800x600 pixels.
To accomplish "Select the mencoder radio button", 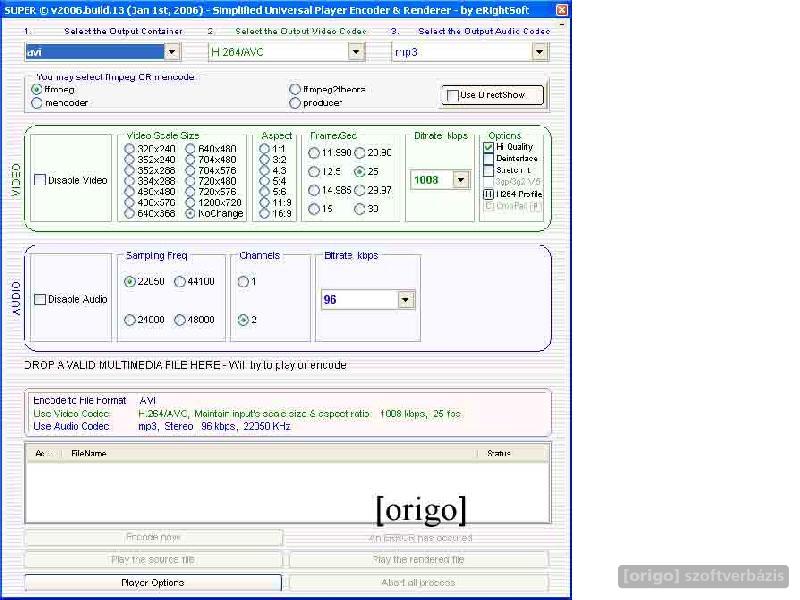I will [x=37, y=103].
